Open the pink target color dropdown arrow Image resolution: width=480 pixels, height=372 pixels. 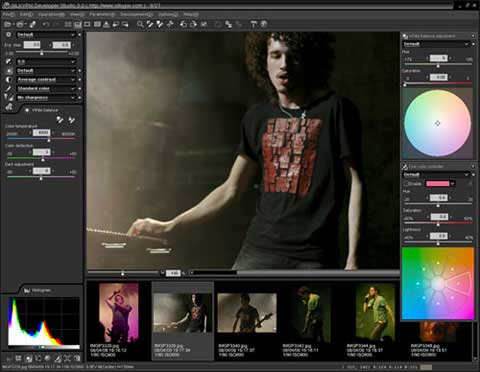click(x=453, y=184)
